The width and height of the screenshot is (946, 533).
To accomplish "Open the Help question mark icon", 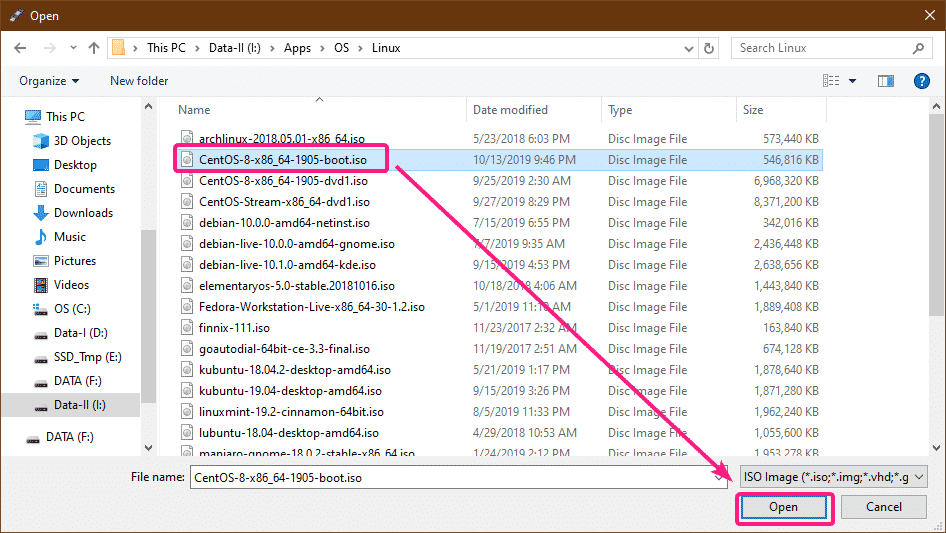I will (x=922, y=81).
